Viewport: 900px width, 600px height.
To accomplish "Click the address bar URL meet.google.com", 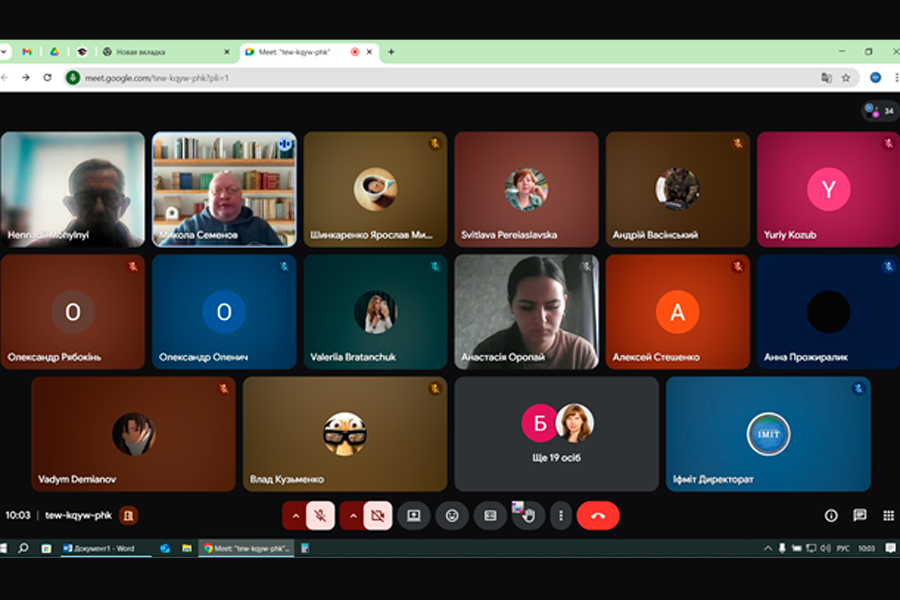I will pos(157,78).
